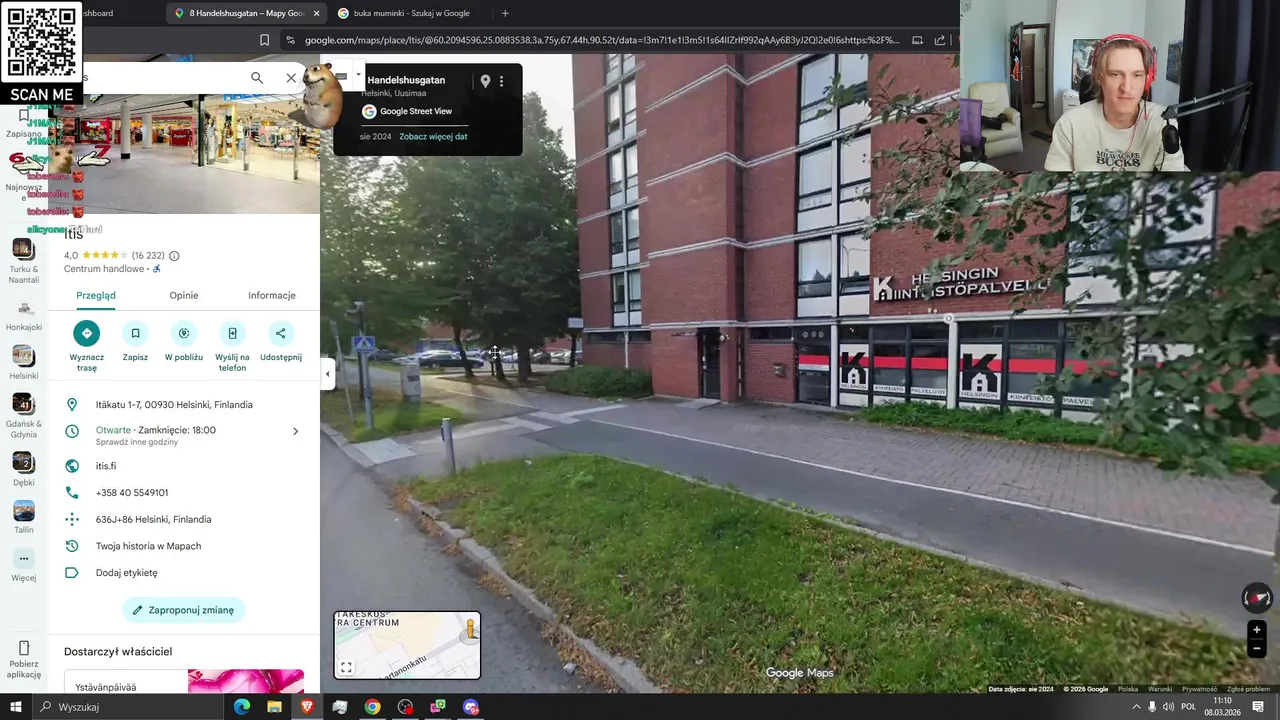Screen dimensions: 1280x720
Task: Open Discord from taskbar
Action: coord(471,707)
